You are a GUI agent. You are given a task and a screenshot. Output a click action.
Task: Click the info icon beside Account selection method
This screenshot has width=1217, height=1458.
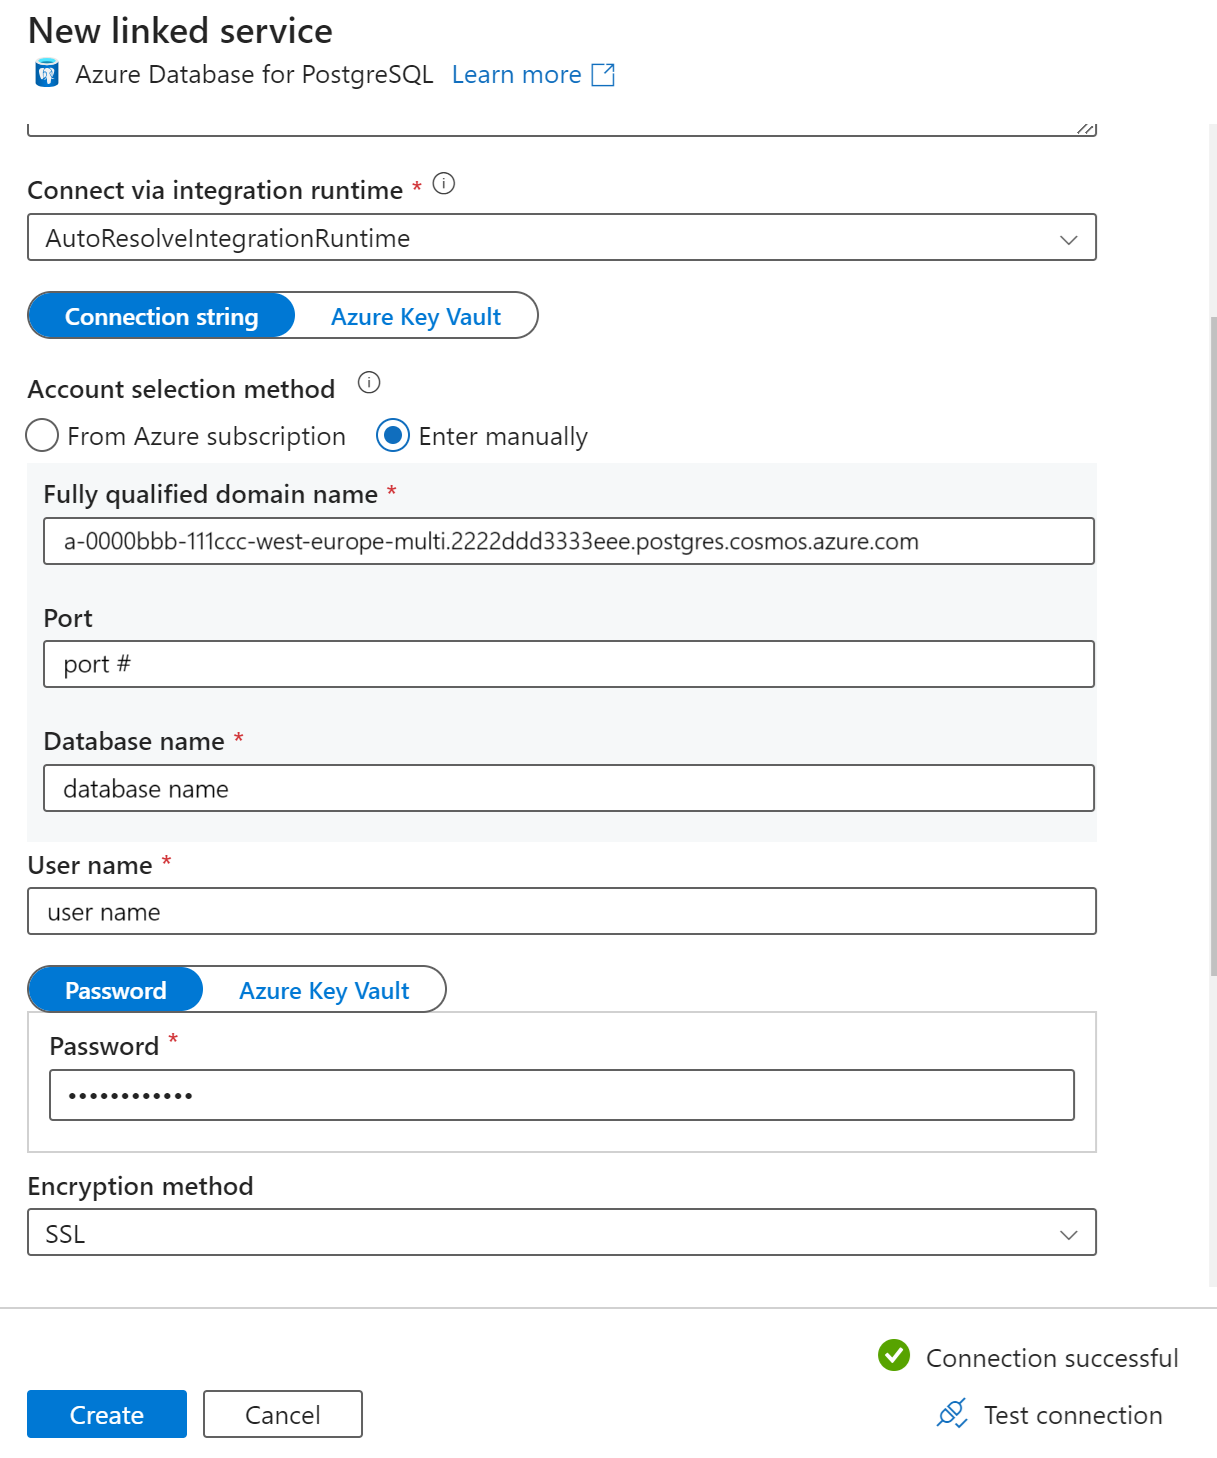point(367,382)
